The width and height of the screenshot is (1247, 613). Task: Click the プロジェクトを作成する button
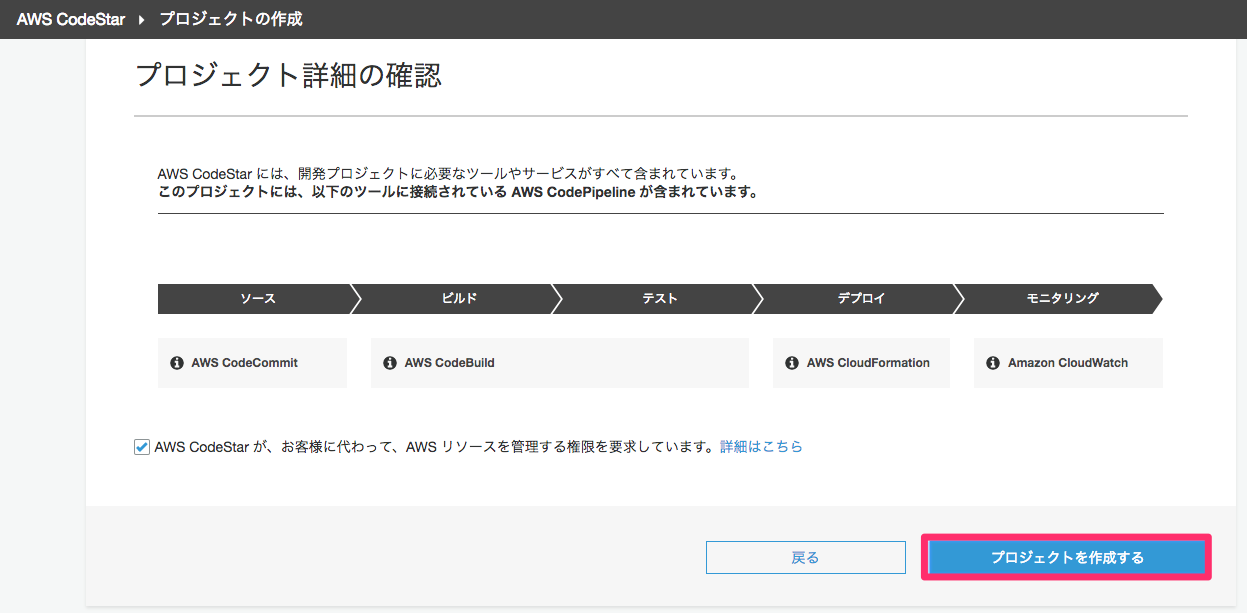tap(1066, 557)
